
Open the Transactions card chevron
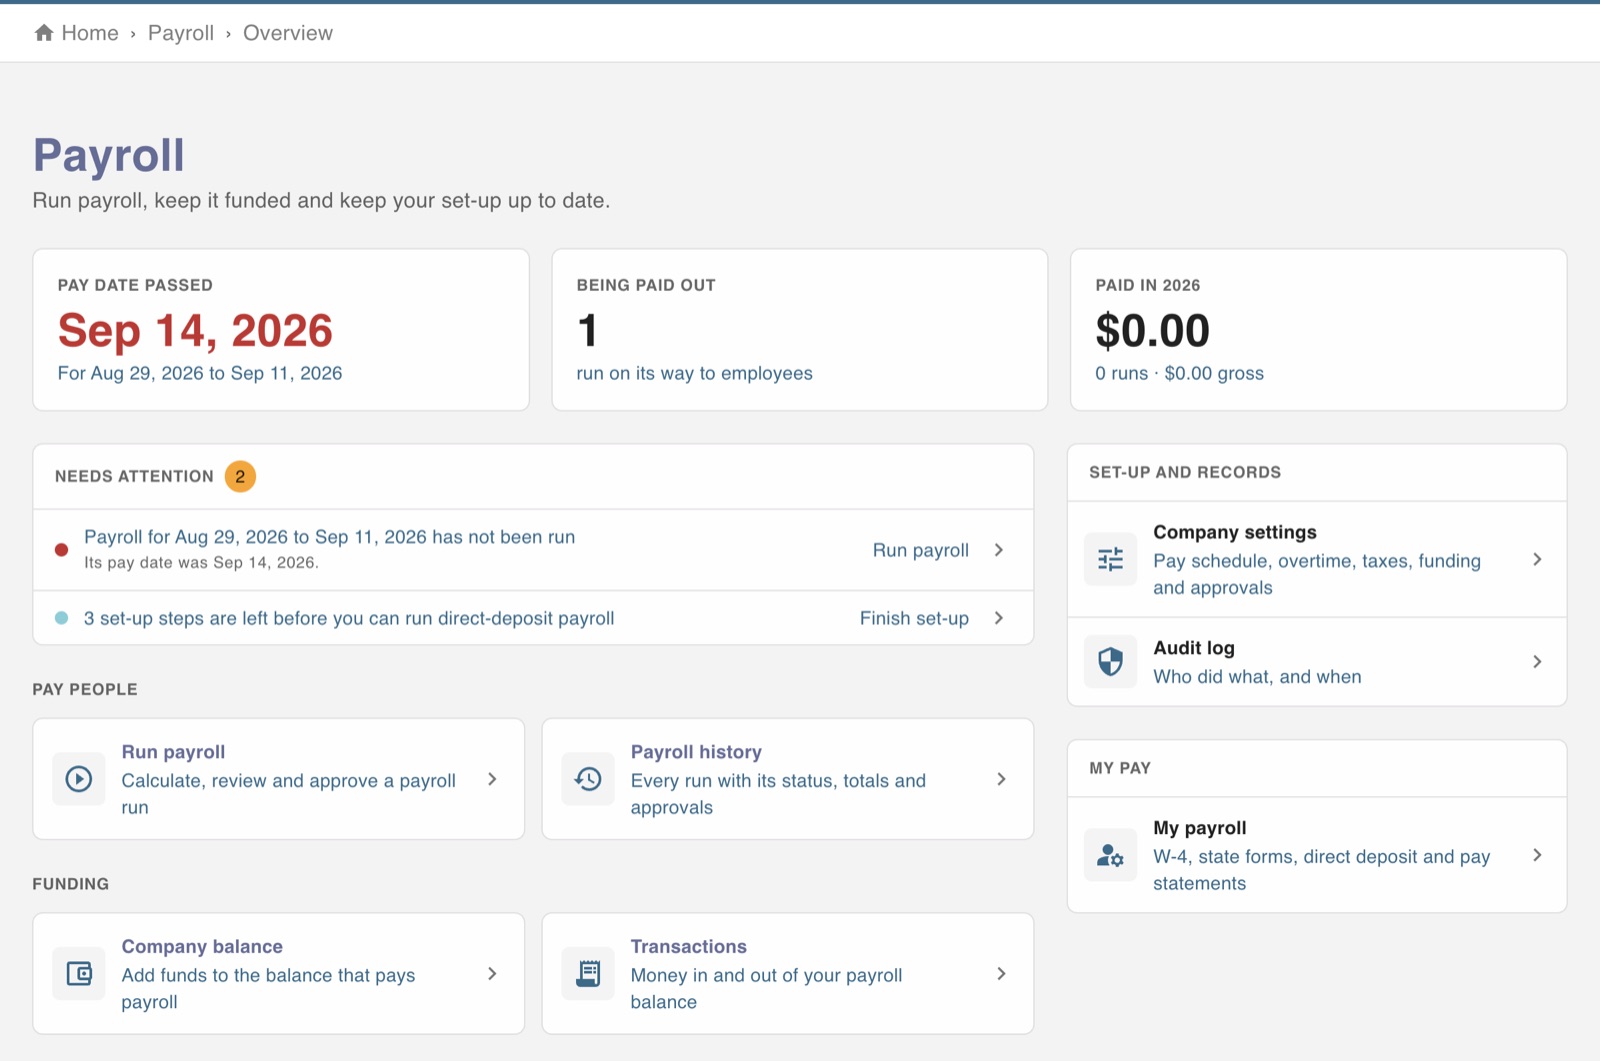click(1001, 973)
